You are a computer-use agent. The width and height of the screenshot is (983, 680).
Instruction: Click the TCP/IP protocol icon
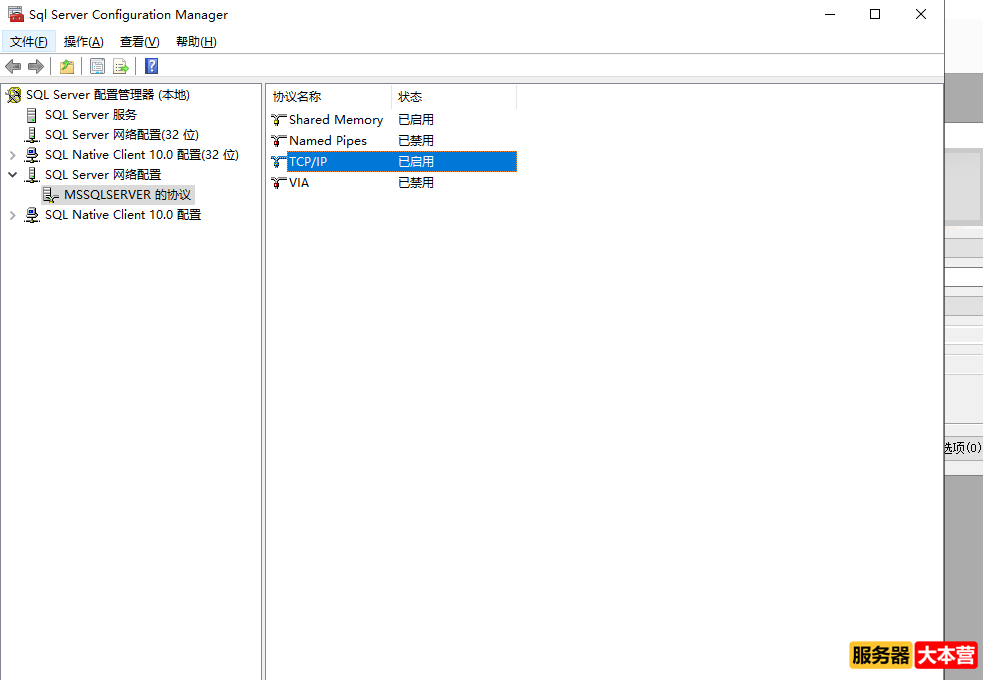tap(275, 161)
